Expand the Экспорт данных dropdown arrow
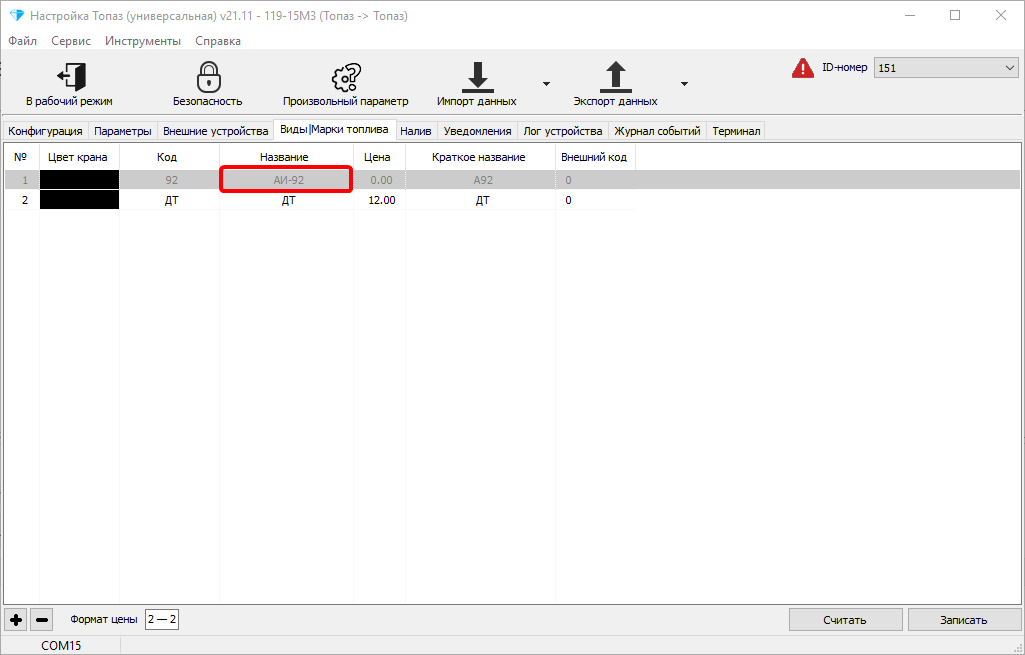Viewport: 1025px width, 655px height. [x=684, y=84]
